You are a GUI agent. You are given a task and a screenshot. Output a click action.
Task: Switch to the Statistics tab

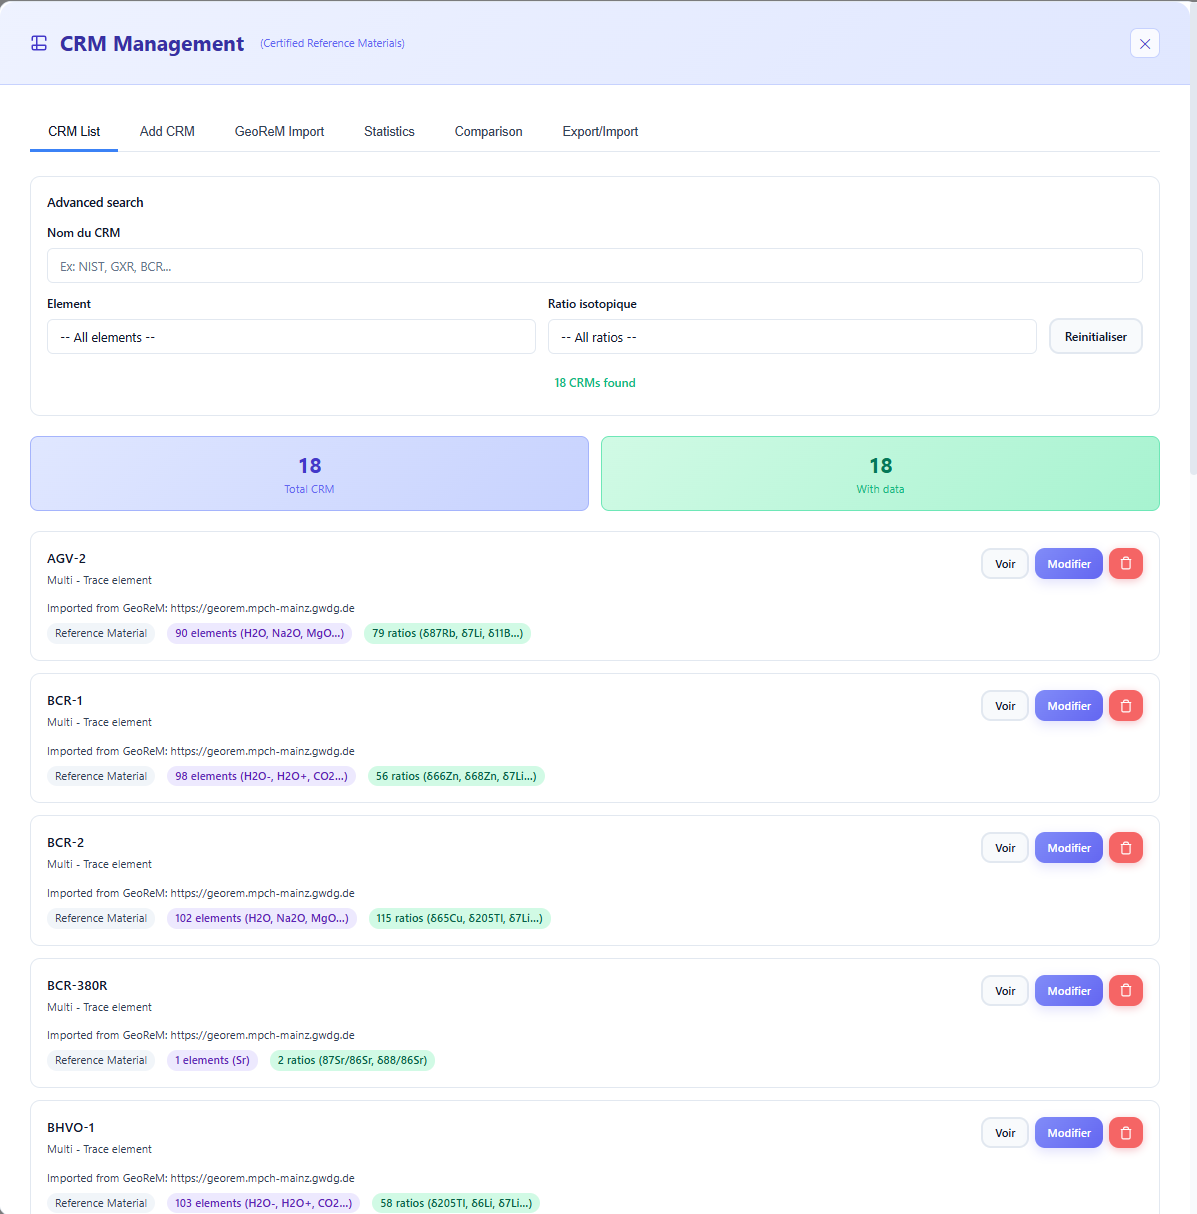389,131
